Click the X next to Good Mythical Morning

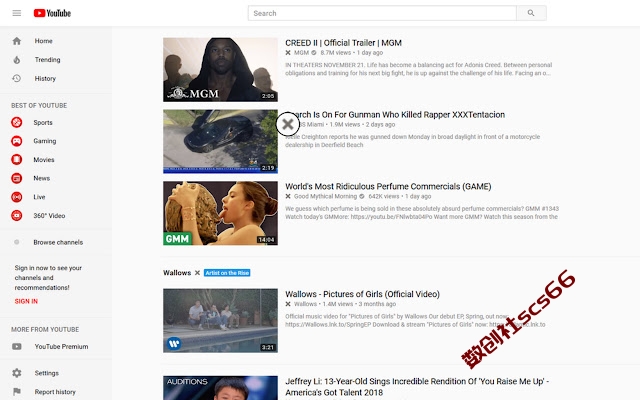coord(288,196)
